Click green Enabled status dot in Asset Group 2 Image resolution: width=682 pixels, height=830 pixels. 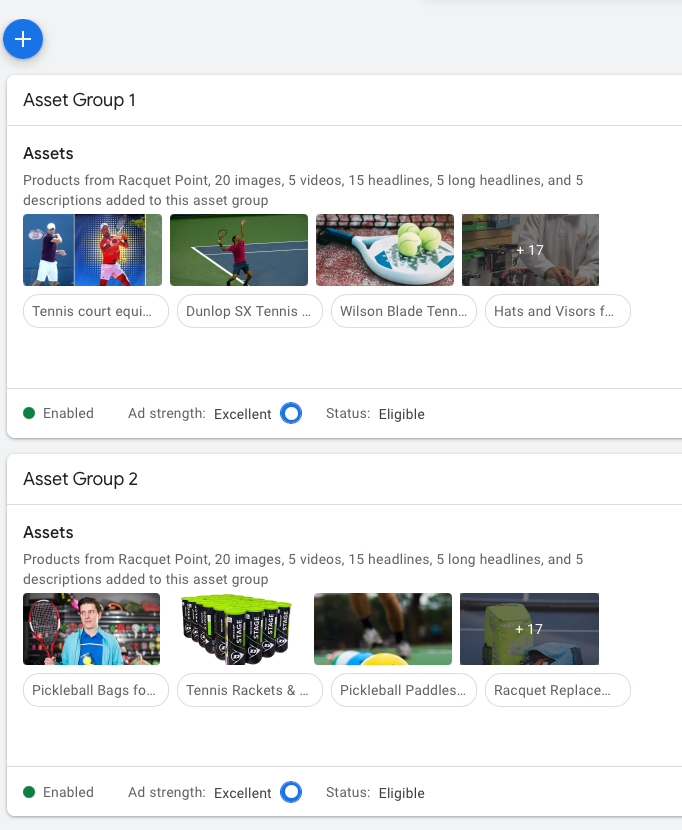coord(29,792)
